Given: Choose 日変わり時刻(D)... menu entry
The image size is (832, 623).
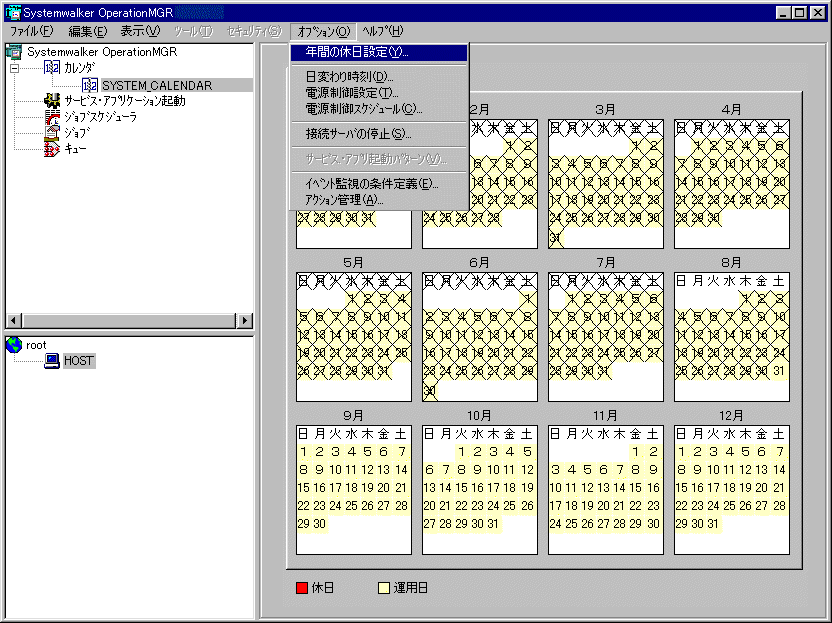Looking at the screenshot, I should click(x=379, y=77).
